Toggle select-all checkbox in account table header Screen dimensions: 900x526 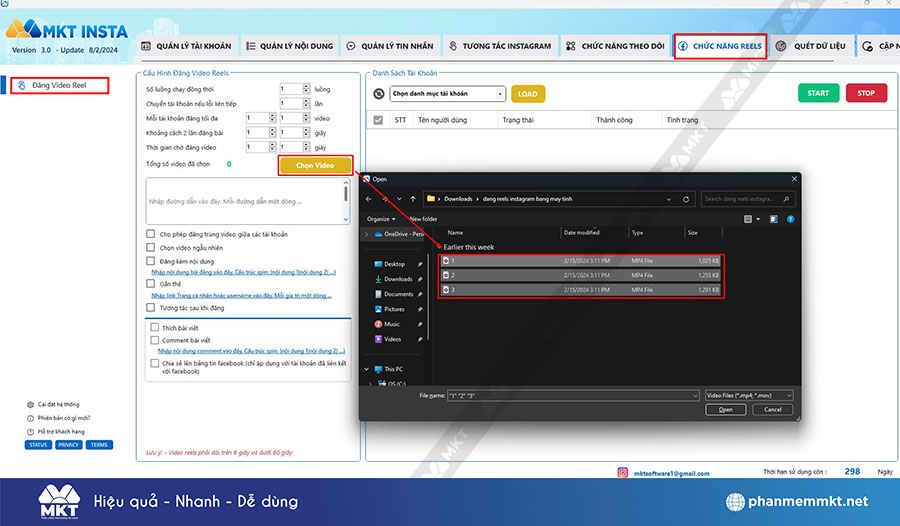click(378, 120)
